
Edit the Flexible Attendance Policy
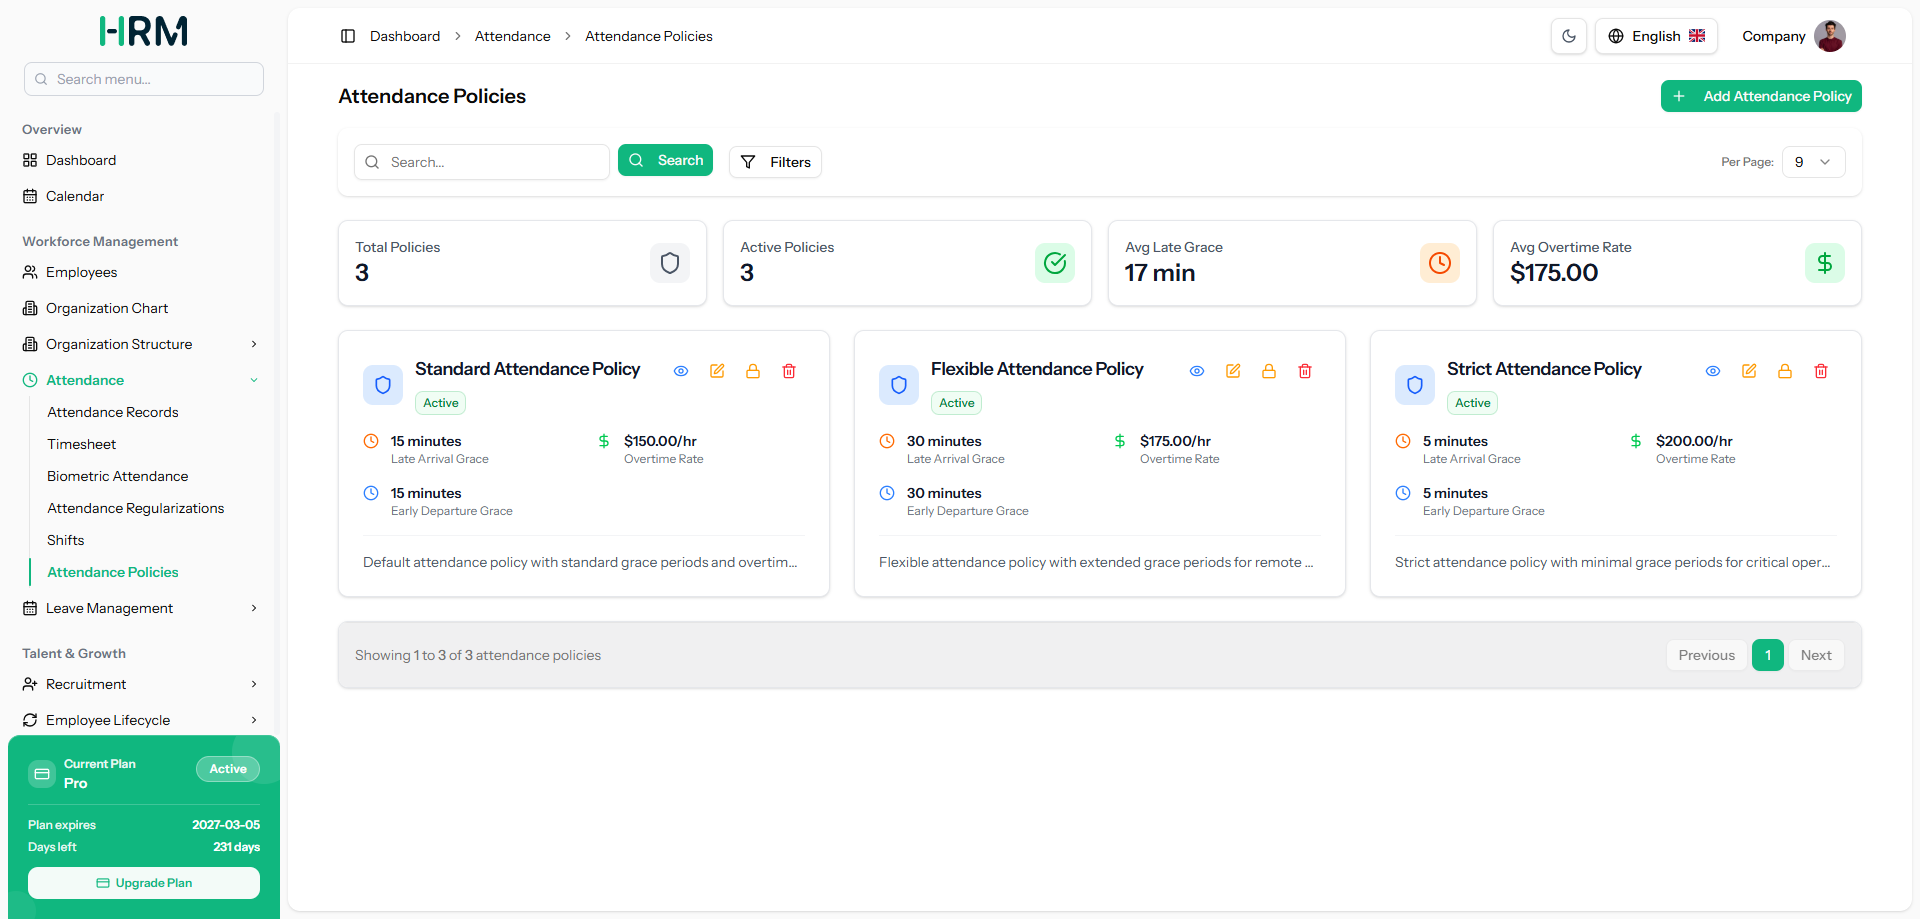pos(1233,371)
